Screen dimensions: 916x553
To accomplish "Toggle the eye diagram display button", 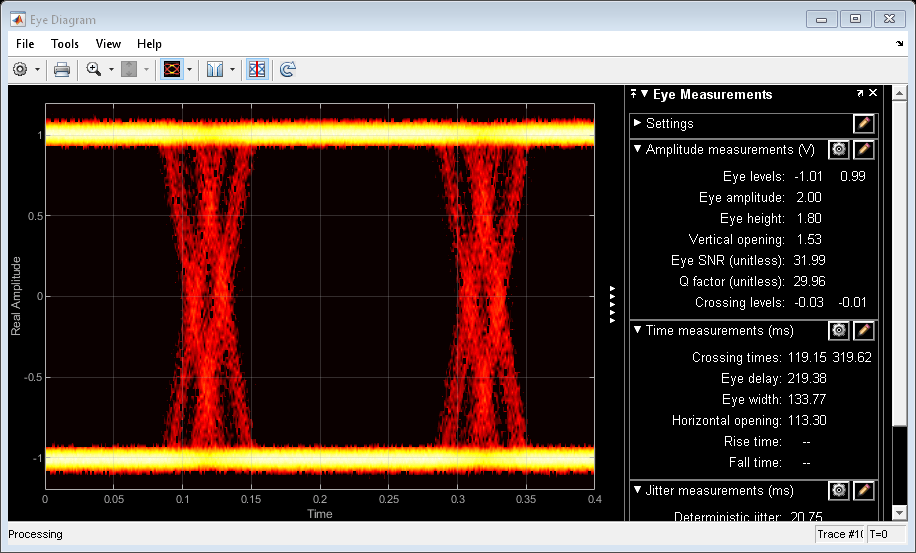I will coord(171,69).
